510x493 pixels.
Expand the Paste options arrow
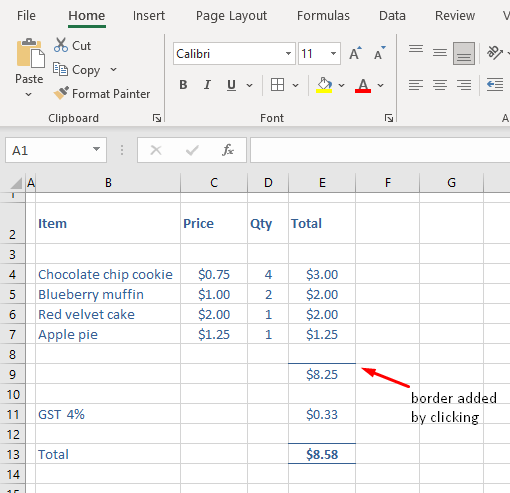tap(29, 95)
